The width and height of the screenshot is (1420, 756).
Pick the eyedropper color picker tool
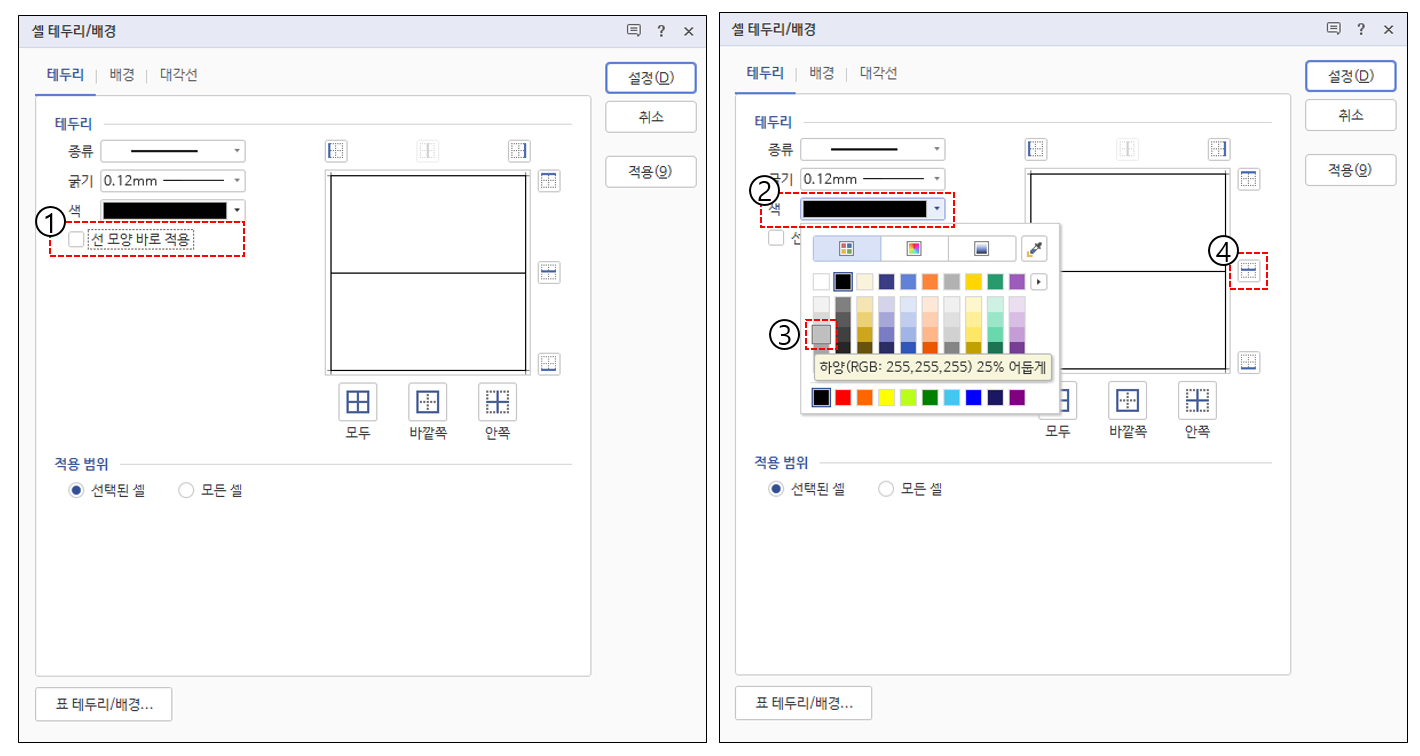1034,249
